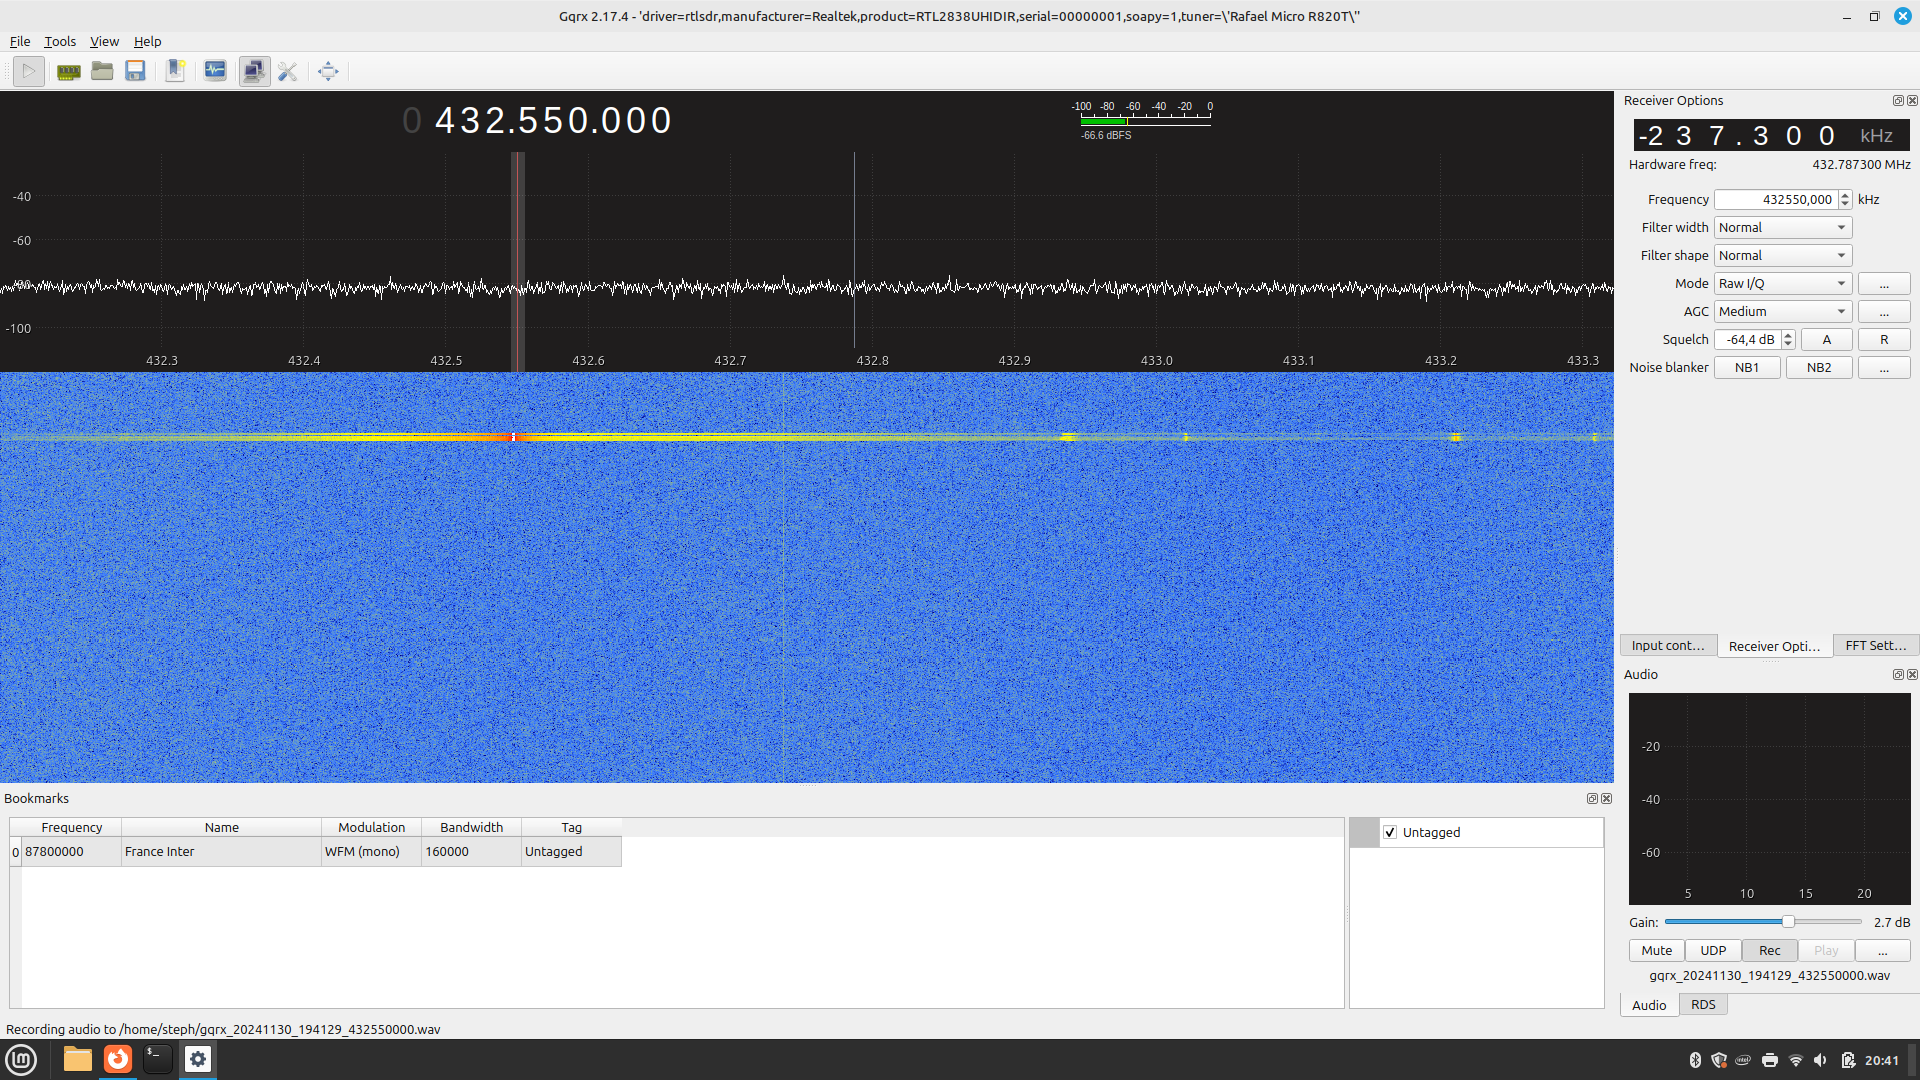Open the Configure I/O devices dialog
Screen dimensions: 1920x1080
[x=68, y=71]
